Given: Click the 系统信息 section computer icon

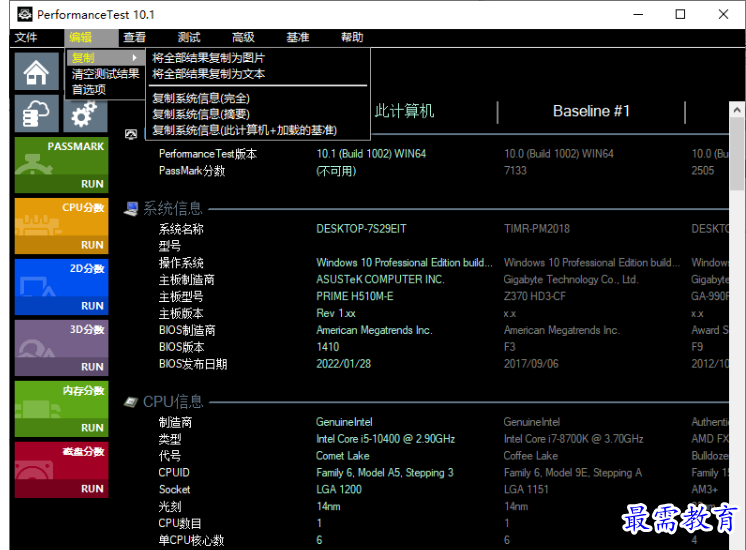Looking at the screenshot, I should (131, 208).
